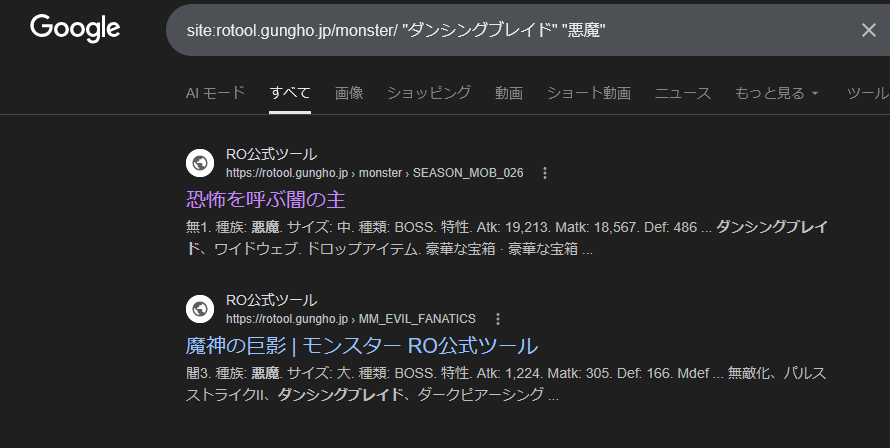890x448 pixels.
Task: Open three-dot menu beside MM_EVIL_FANATICS URL
Action: click(x=497, y=319)
